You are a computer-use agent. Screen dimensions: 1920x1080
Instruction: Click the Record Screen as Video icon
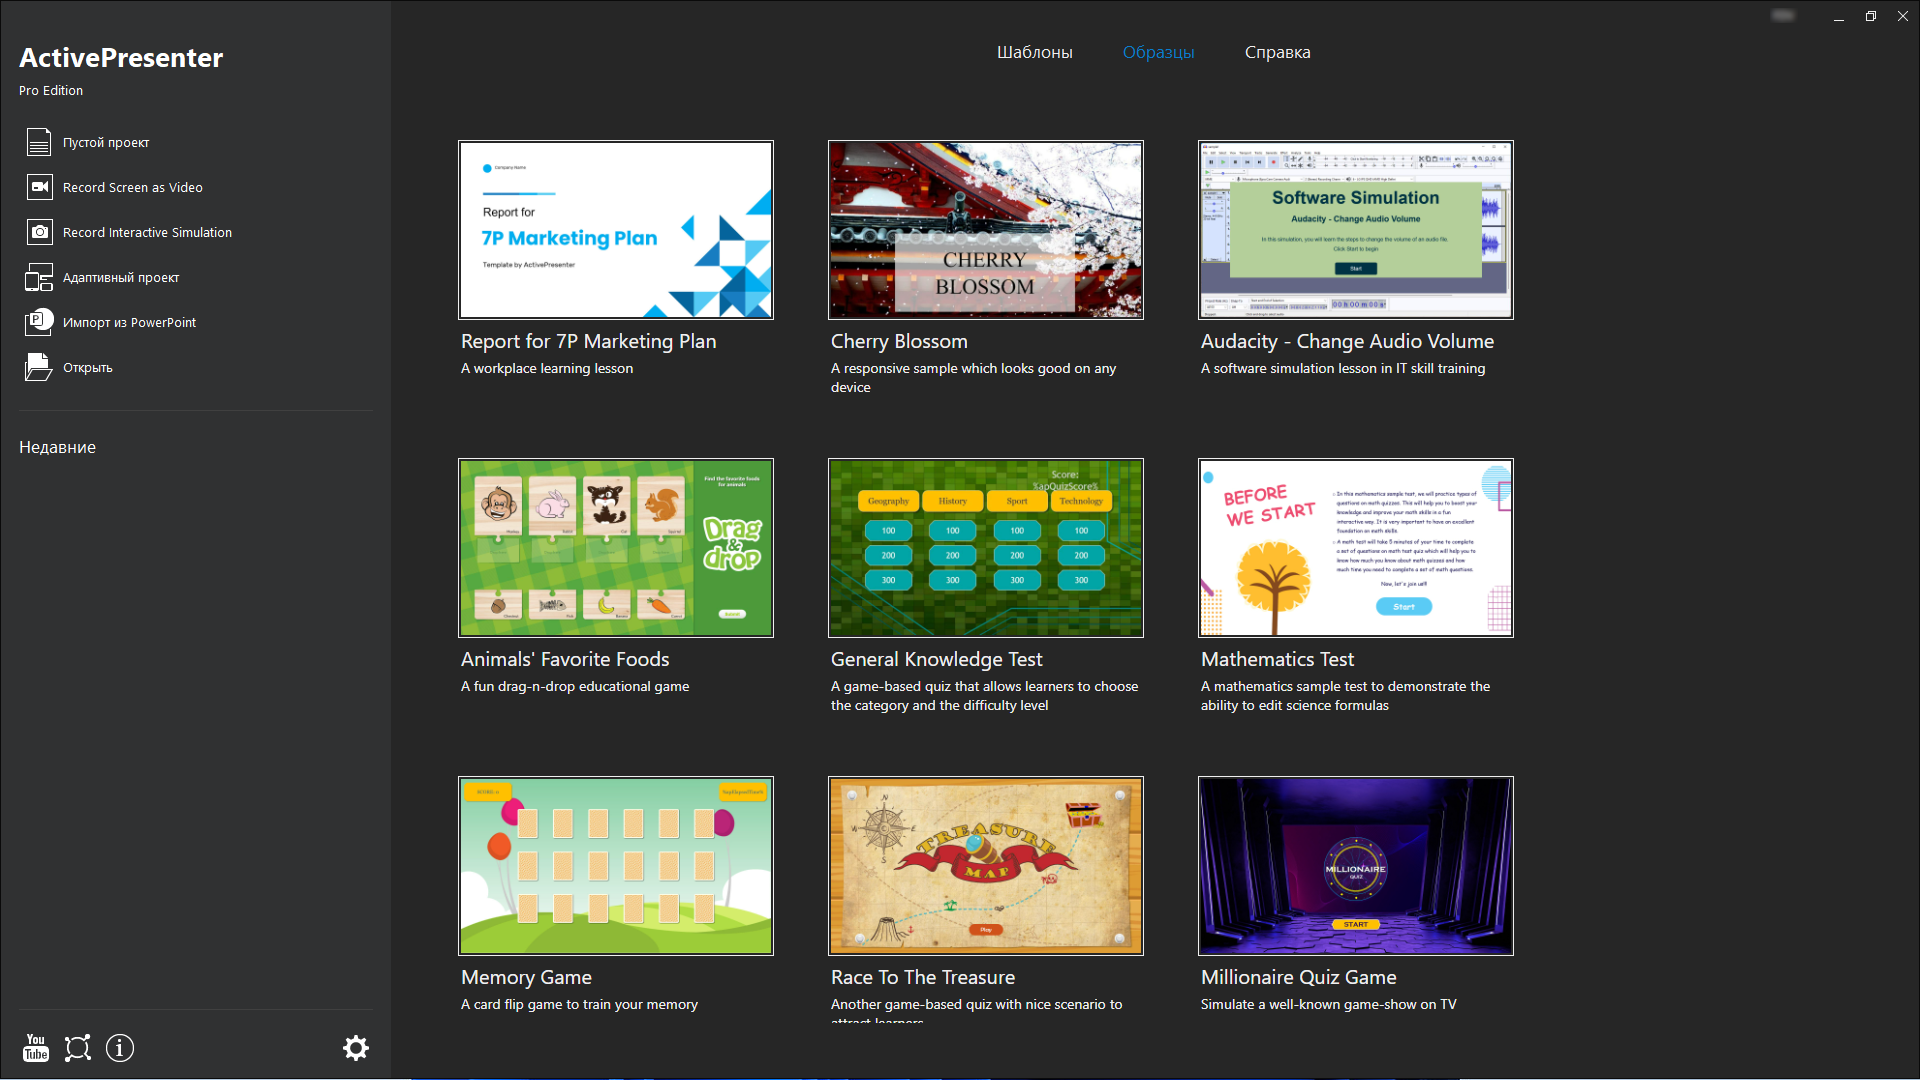(x=39, y=187)
